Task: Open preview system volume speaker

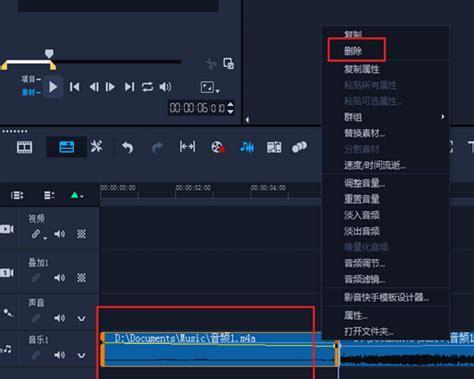Action: coord(165,87)
